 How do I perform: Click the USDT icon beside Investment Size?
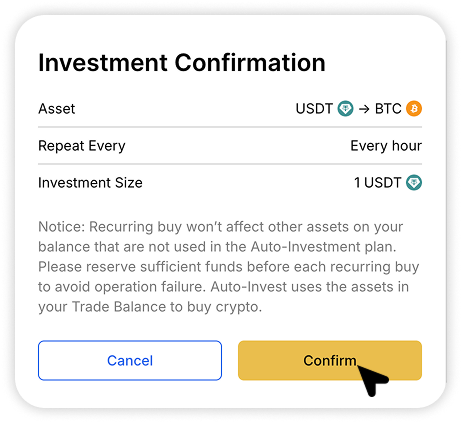(x=414, y=183)
